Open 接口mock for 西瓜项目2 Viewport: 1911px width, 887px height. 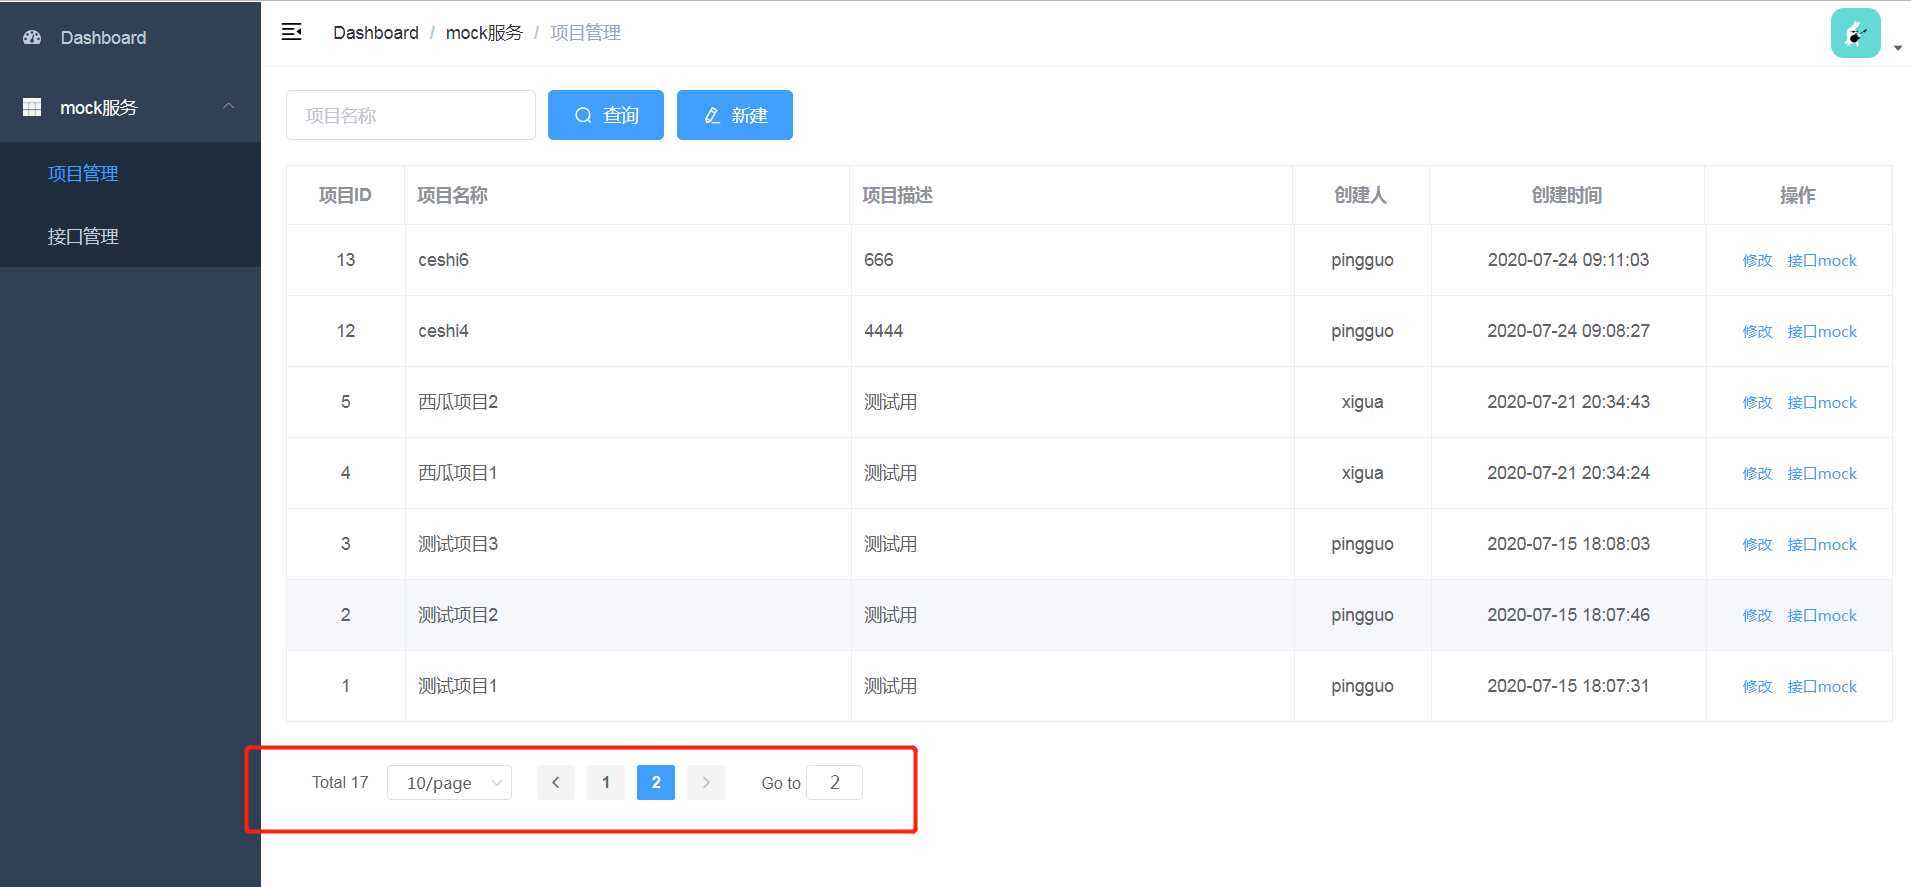pyautogui.click(x=1822, y=402)
